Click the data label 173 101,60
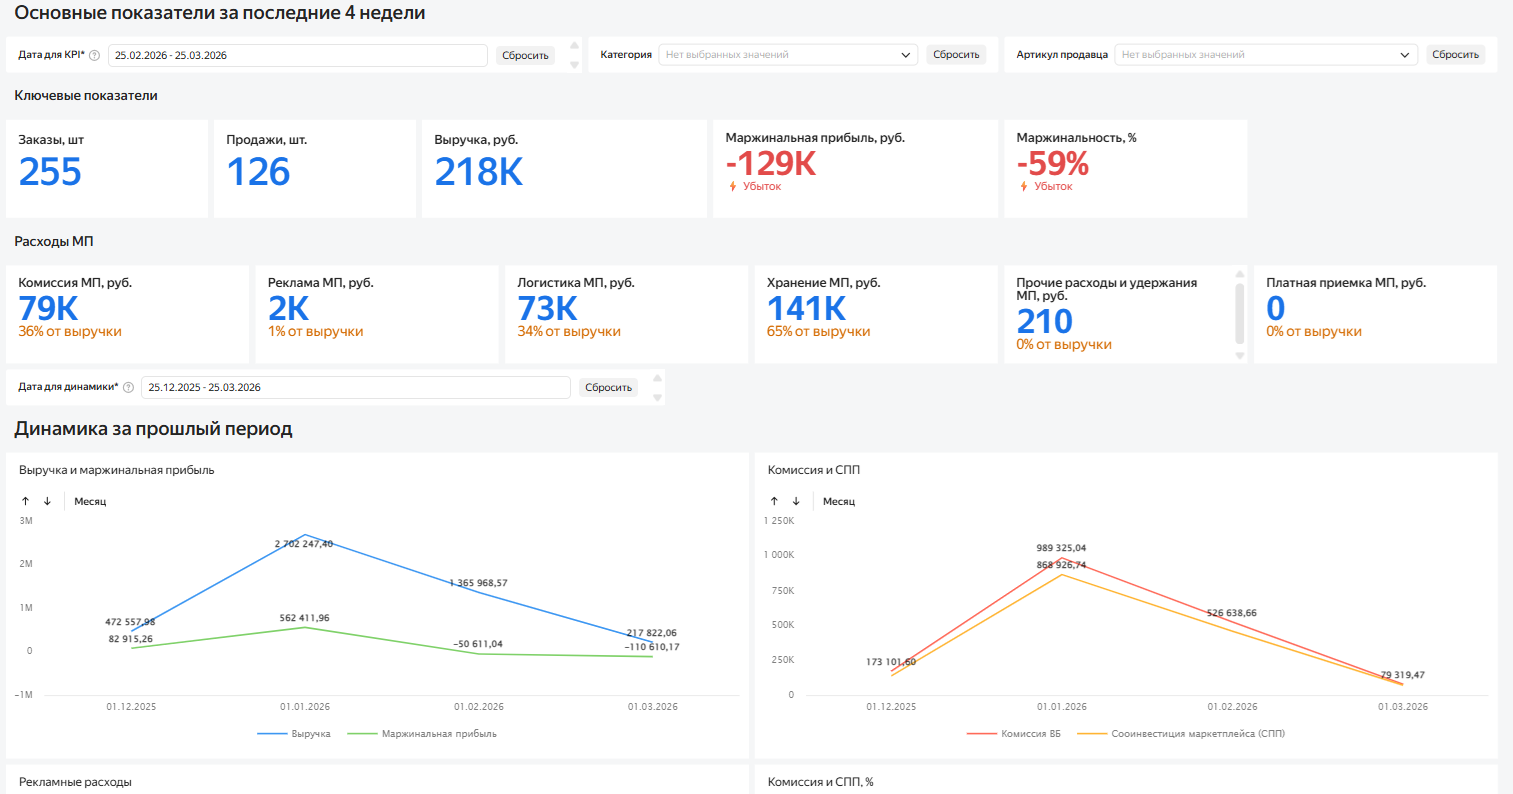 coord(891,662)
